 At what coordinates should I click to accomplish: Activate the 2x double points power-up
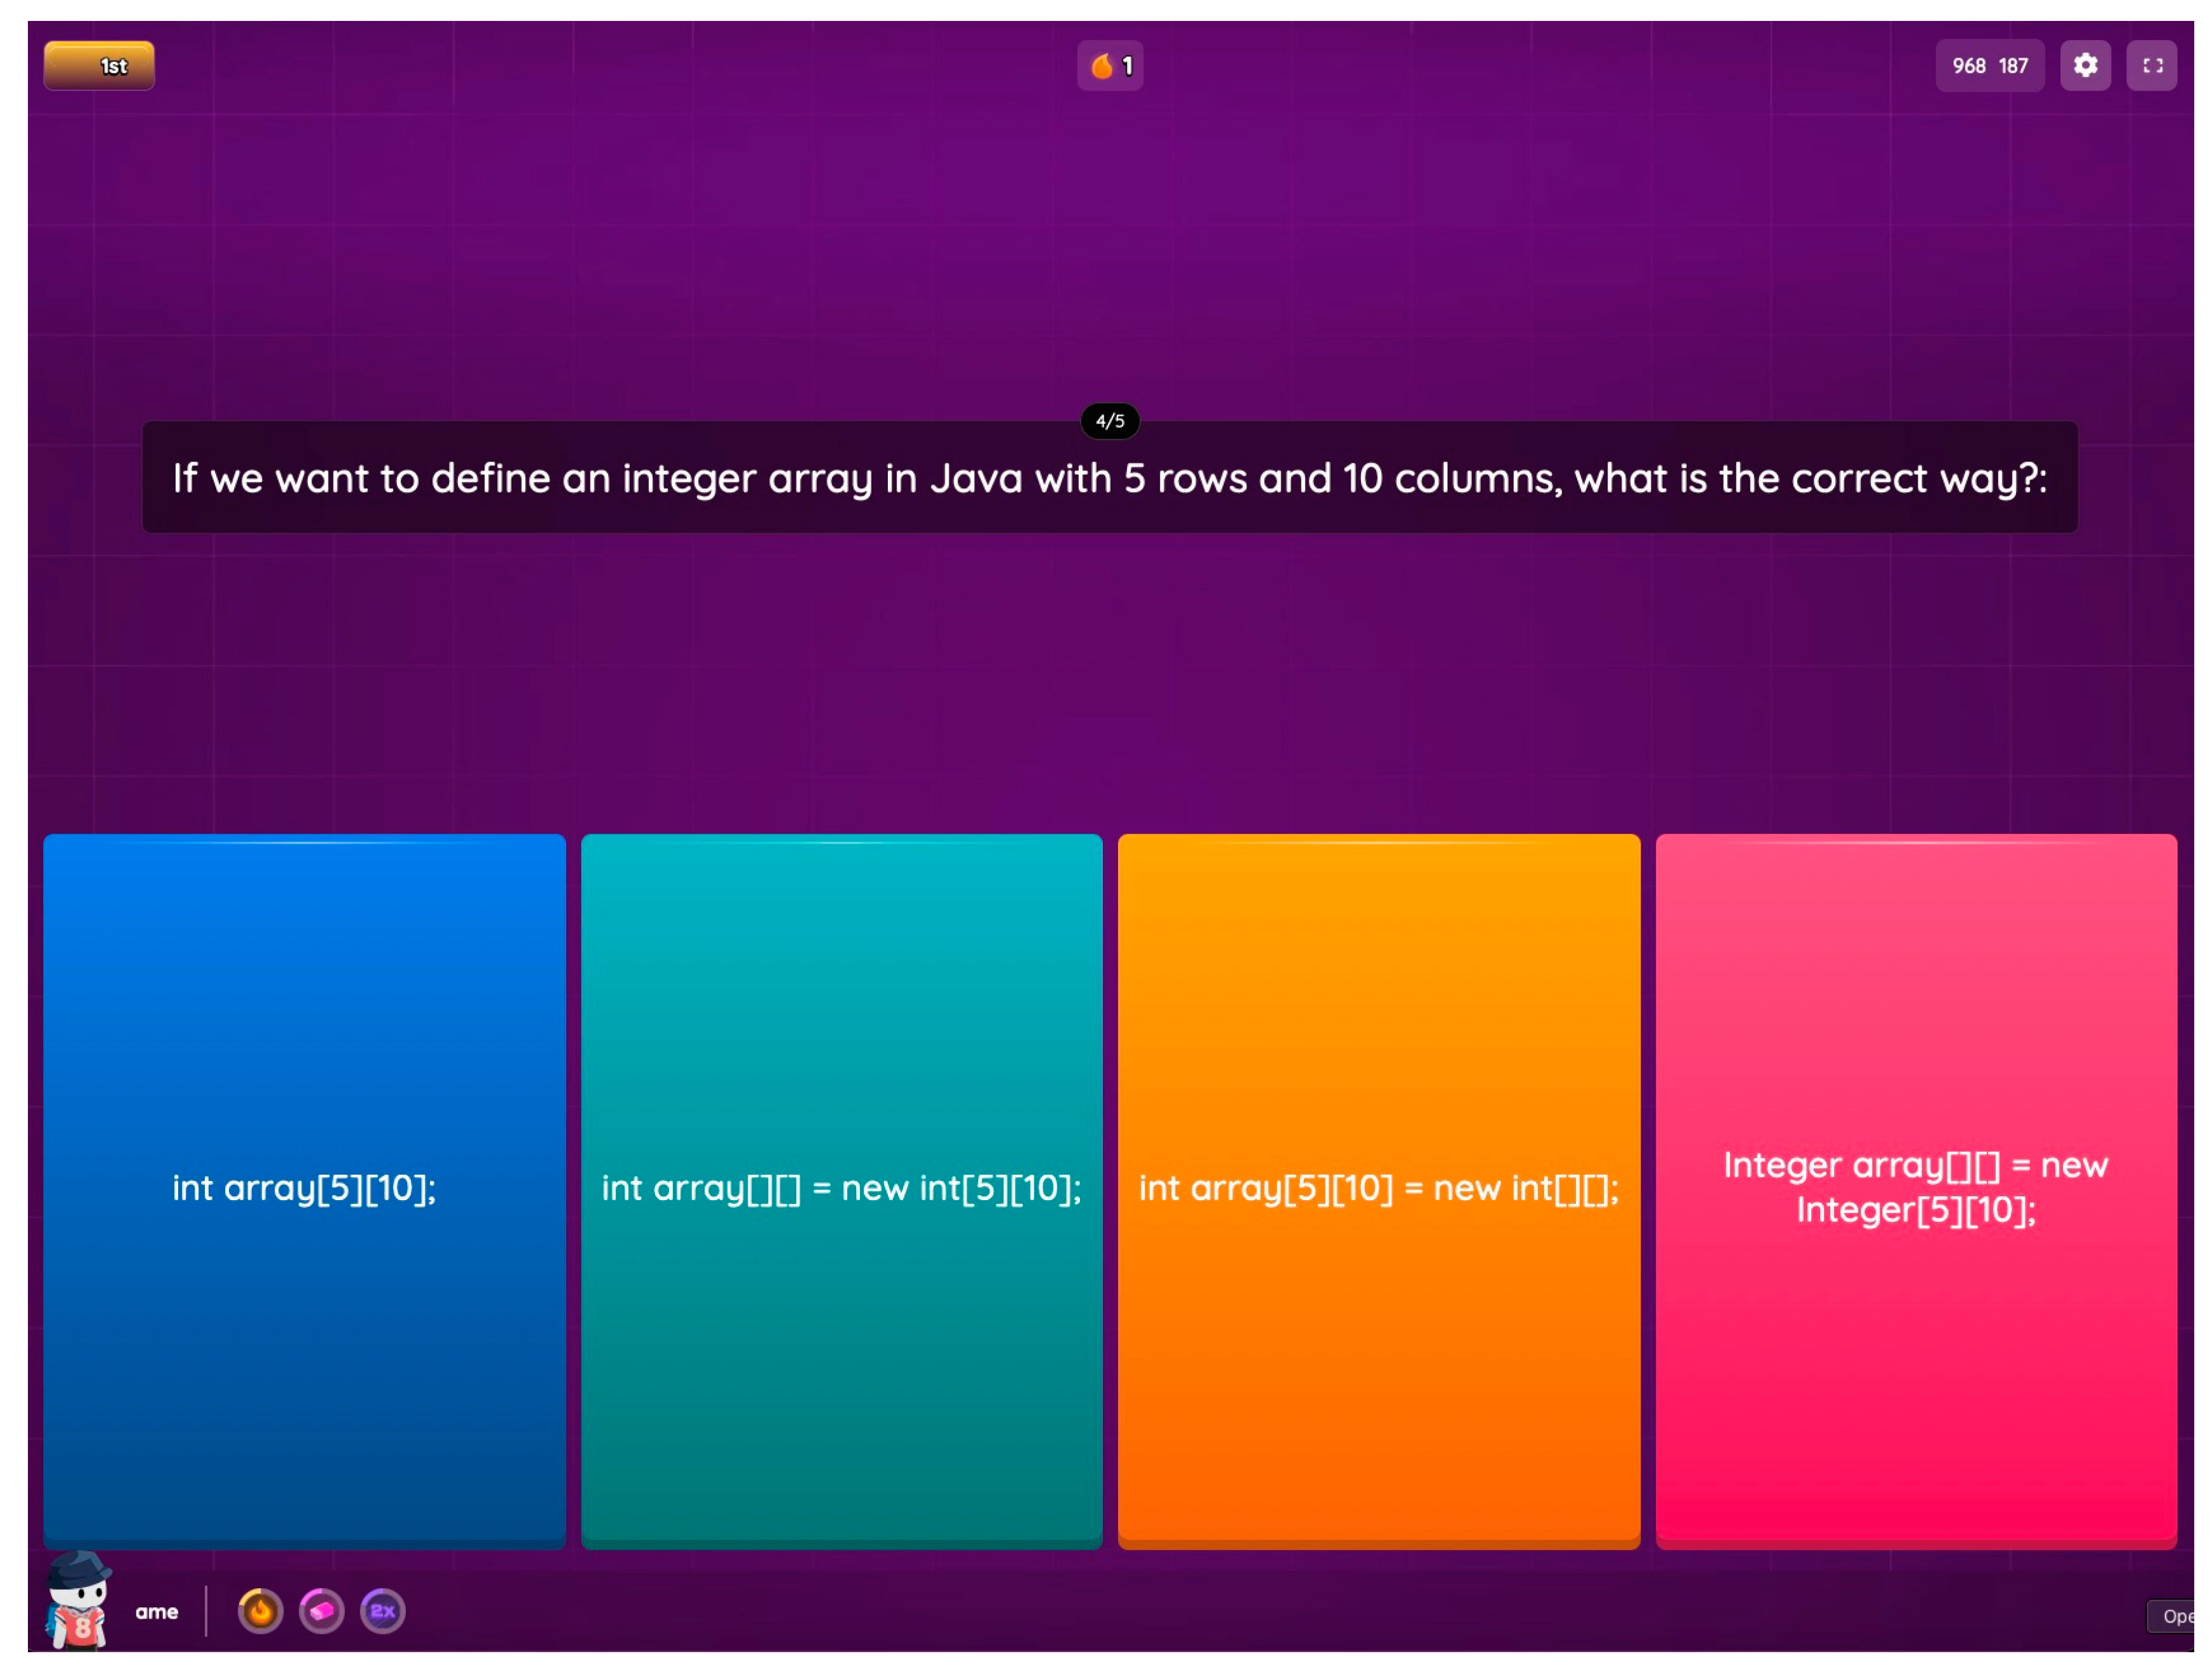click(x=382, y=1611)
